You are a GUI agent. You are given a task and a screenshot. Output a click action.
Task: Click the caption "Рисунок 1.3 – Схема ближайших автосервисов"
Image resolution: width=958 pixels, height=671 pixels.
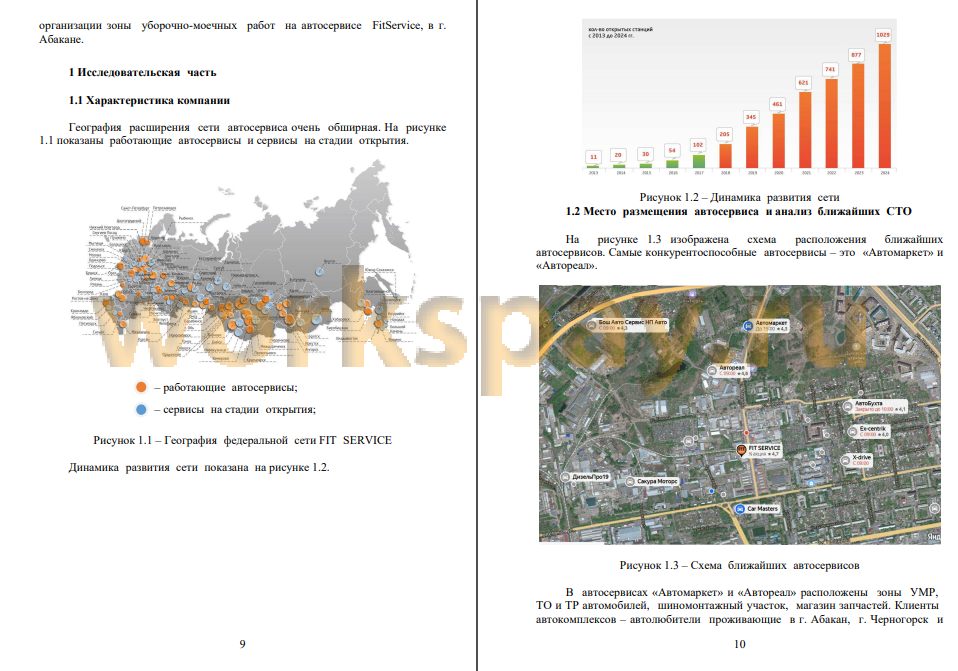coord(739,565)
